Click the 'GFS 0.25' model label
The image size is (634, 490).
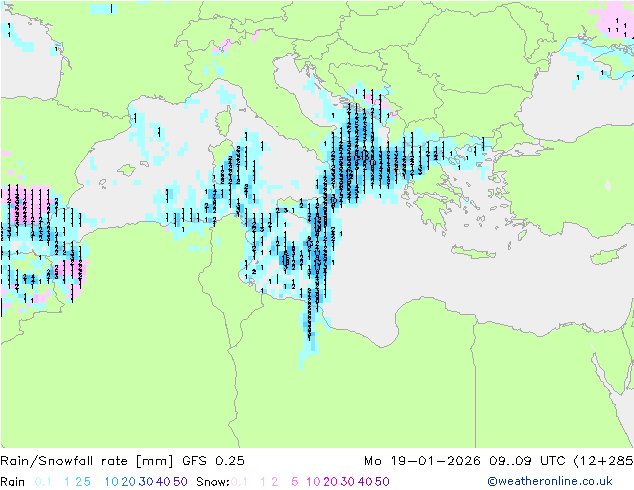point(213,460)
